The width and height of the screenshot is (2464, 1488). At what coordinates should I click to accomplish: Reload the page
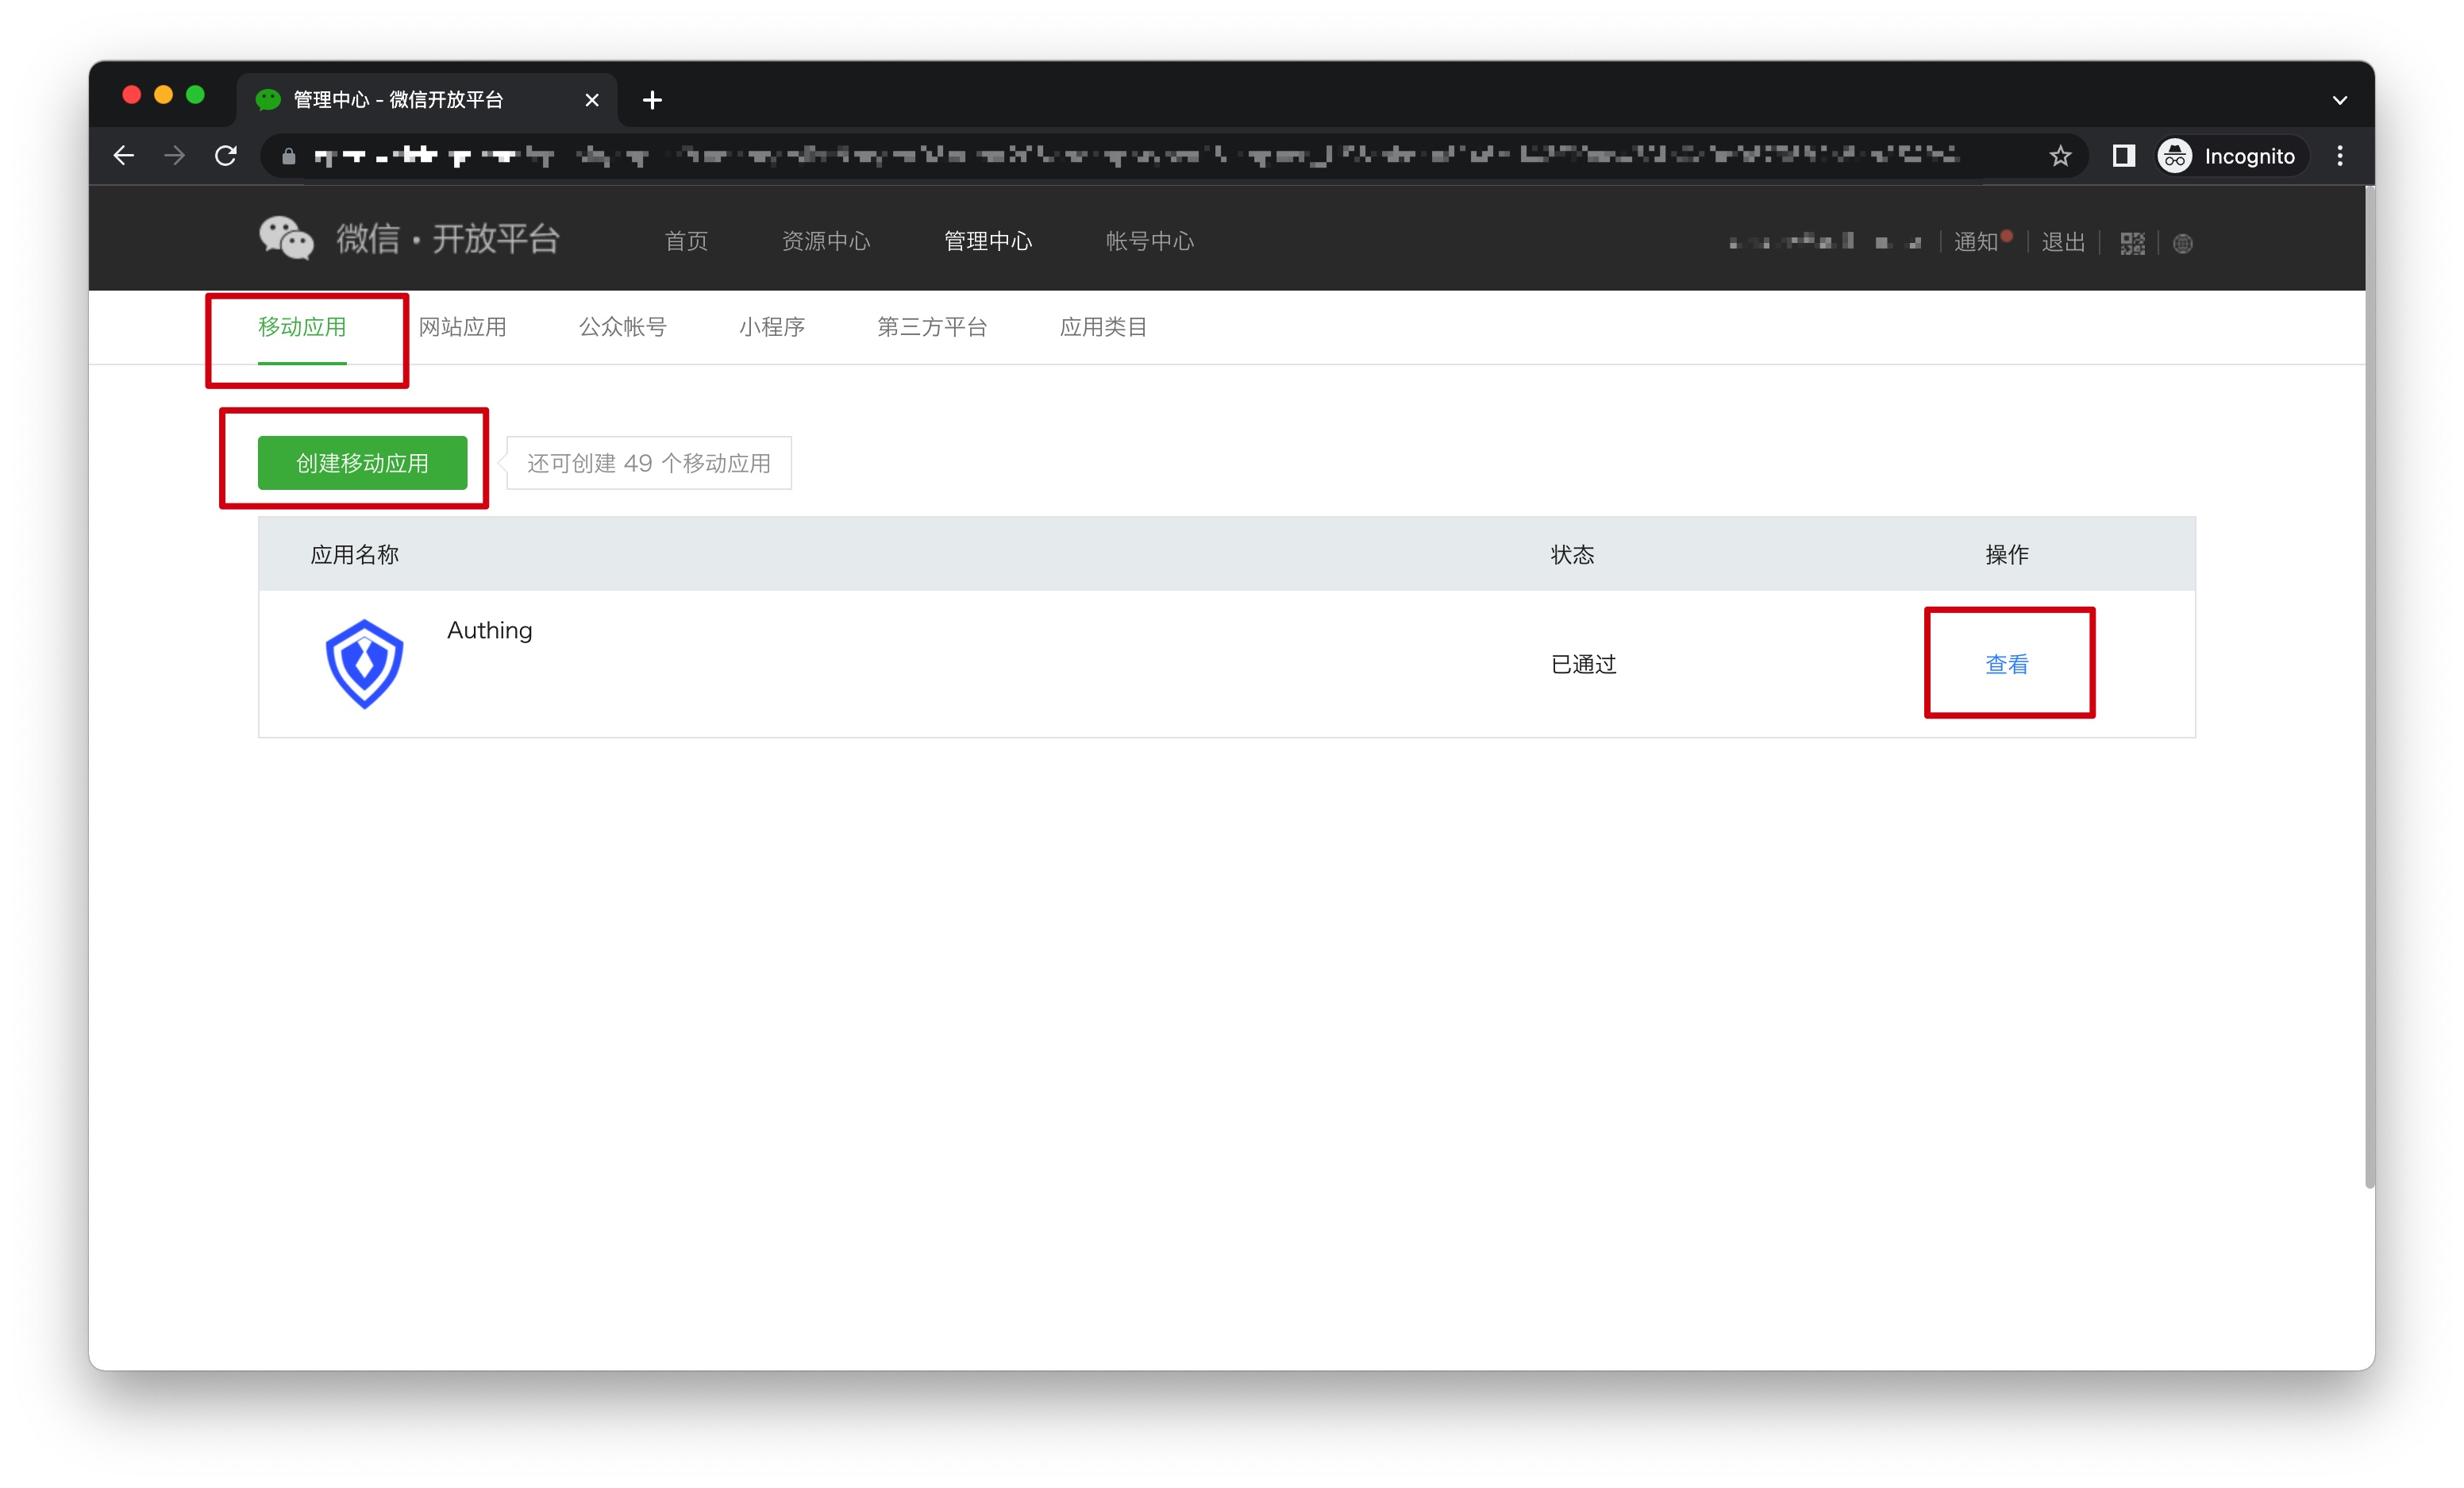pos(226,156)
